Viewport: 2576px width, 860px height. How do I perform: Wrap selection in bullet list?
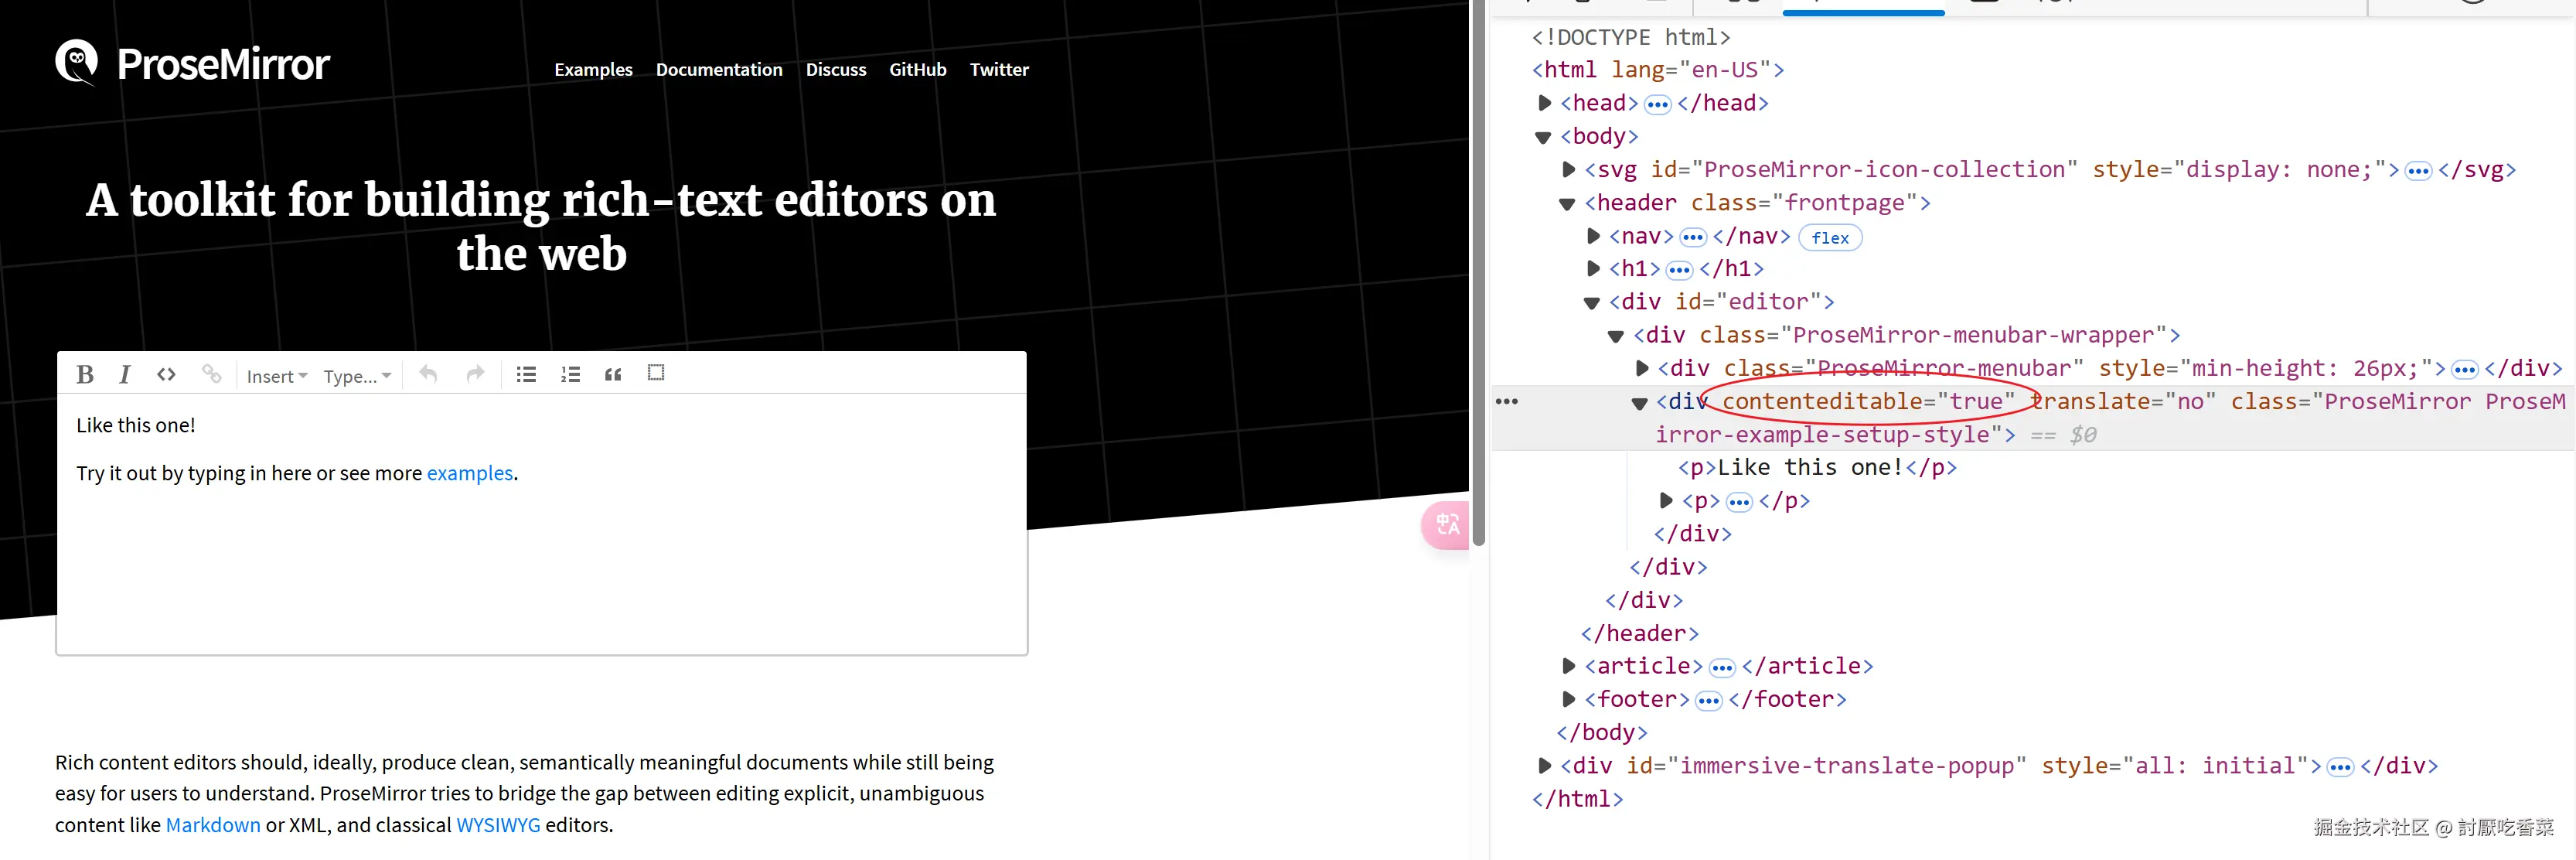coord(526,374)
